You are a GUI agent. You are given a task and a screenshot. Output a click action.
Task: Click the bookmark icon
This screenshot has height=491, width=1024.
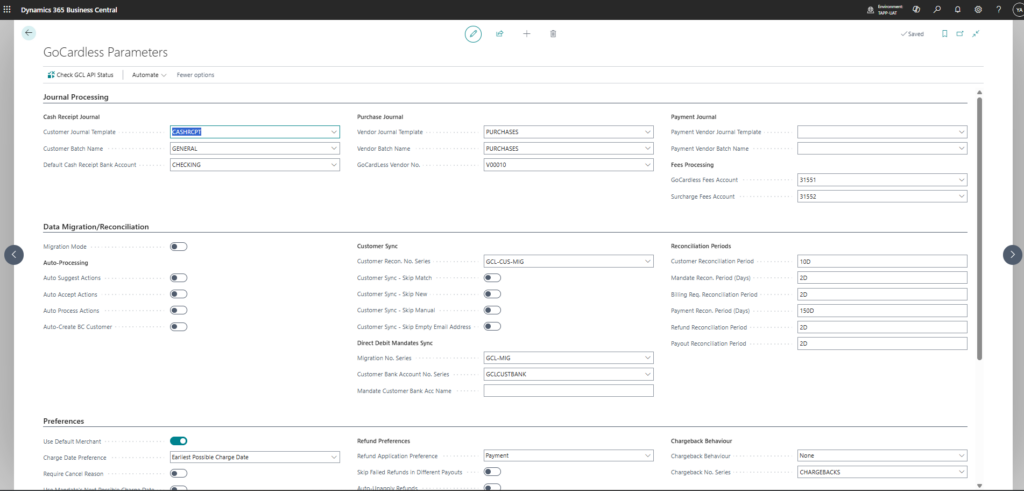[944, 33]
